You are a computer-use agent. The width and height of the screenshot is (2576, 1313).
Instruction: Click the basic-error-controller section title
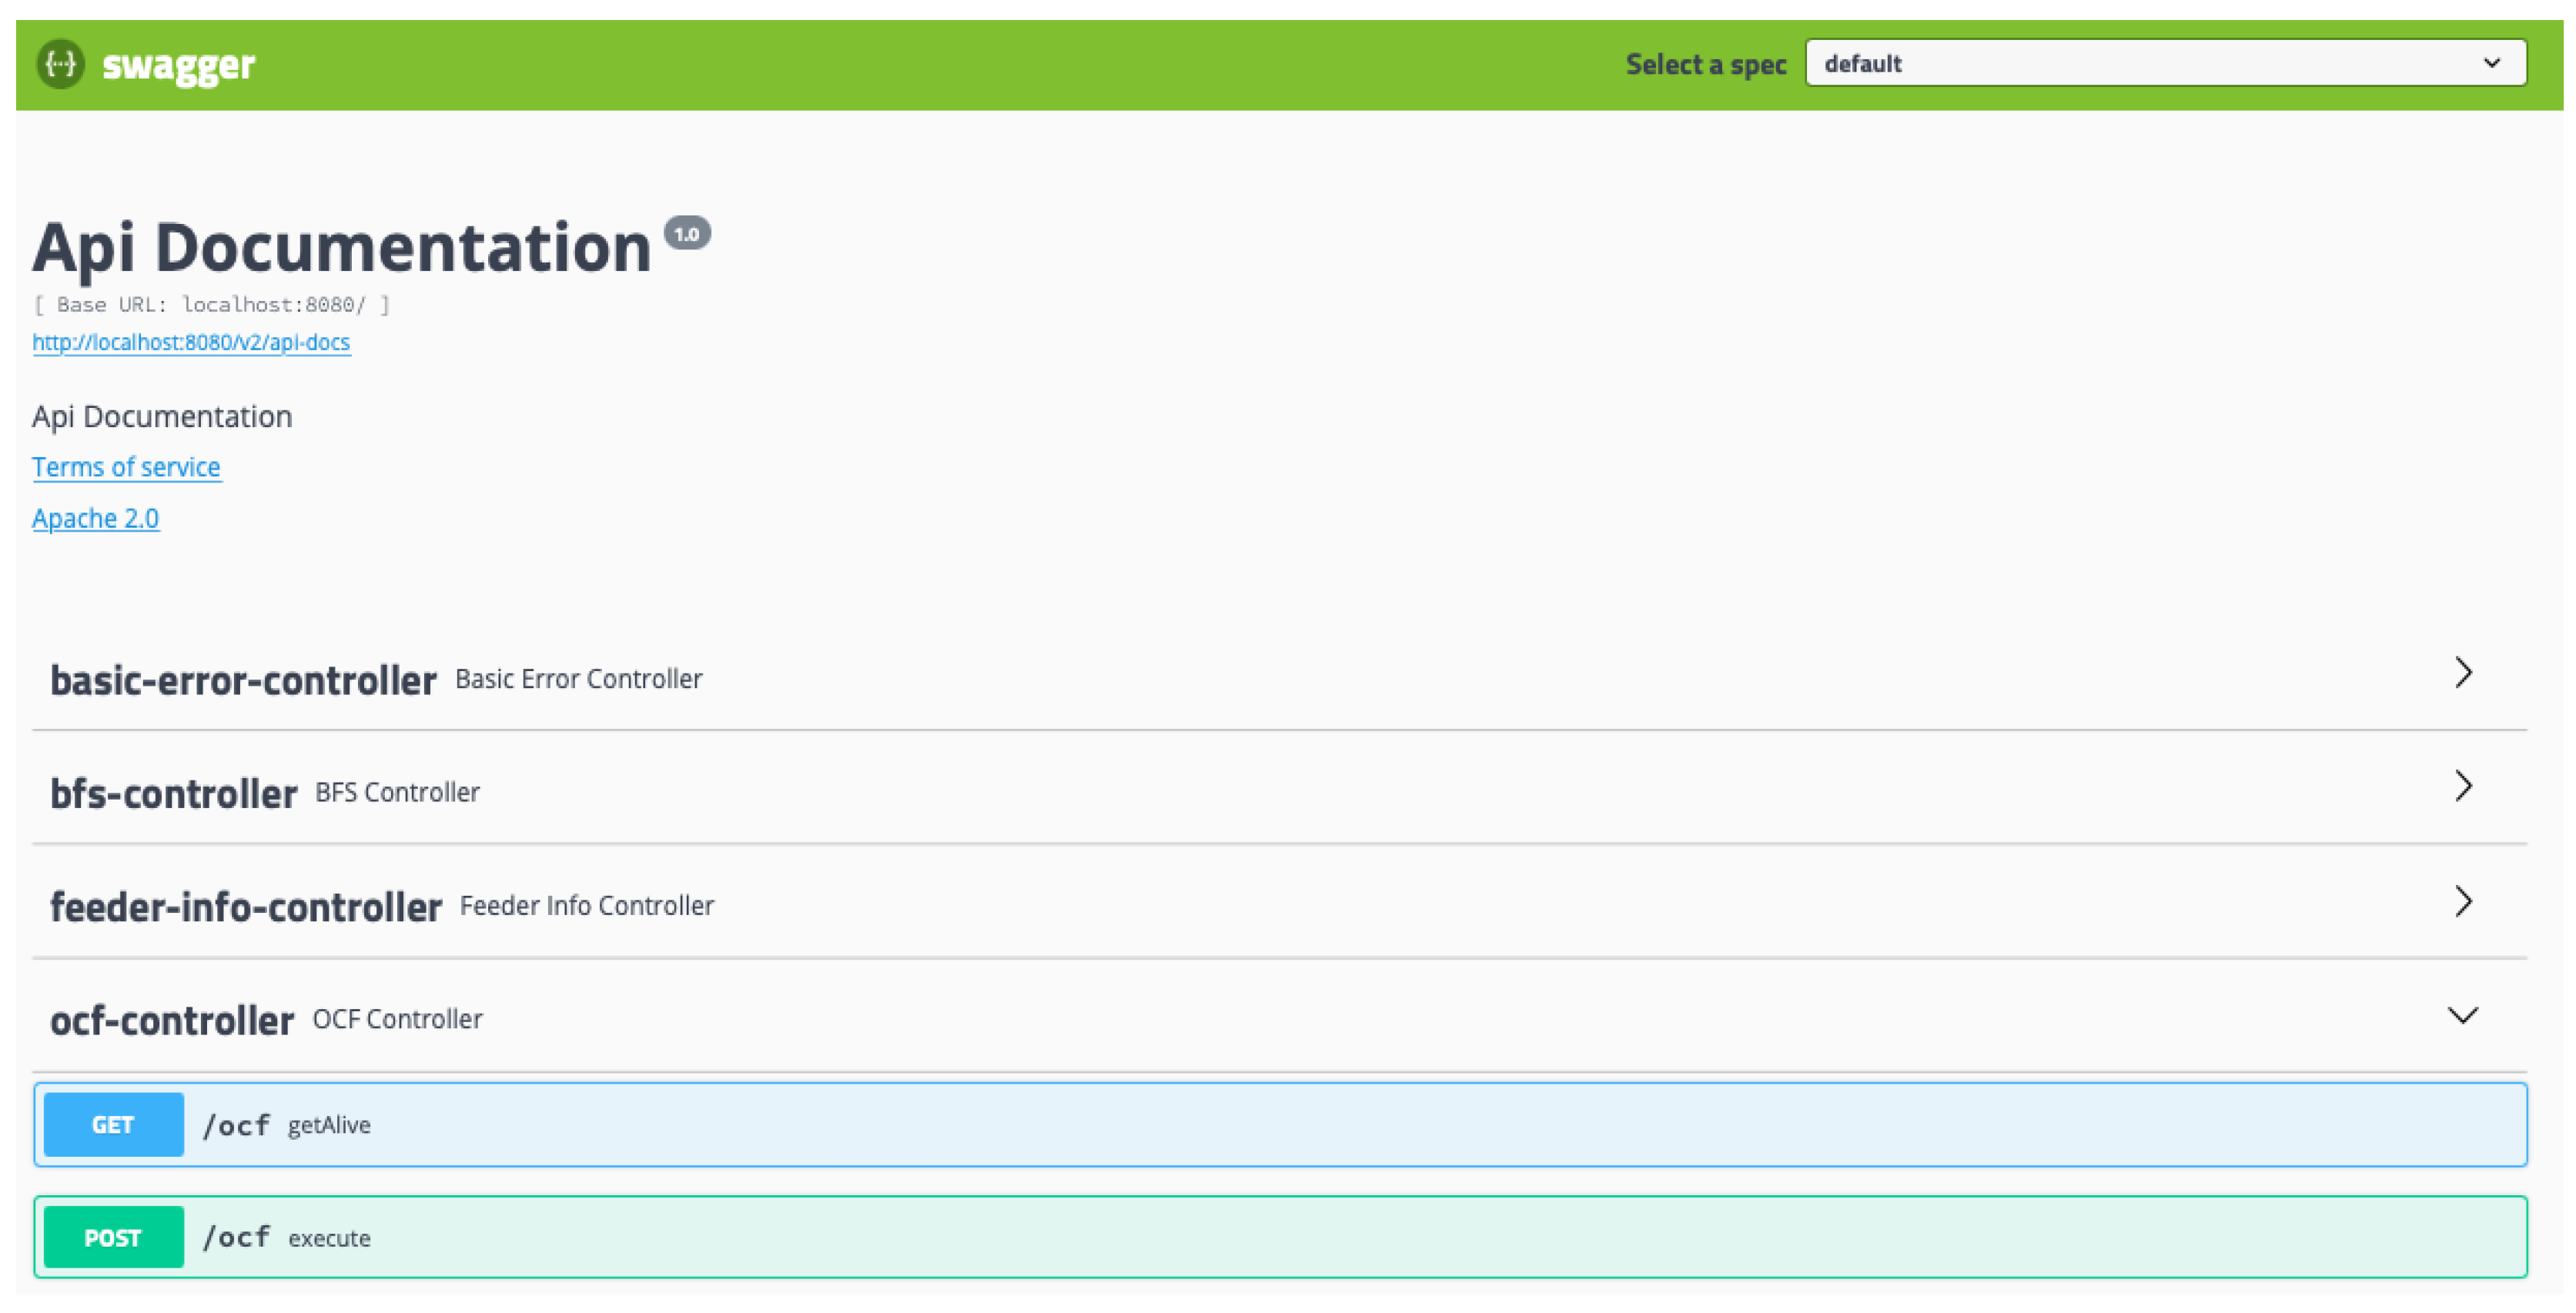coord(243,681)
